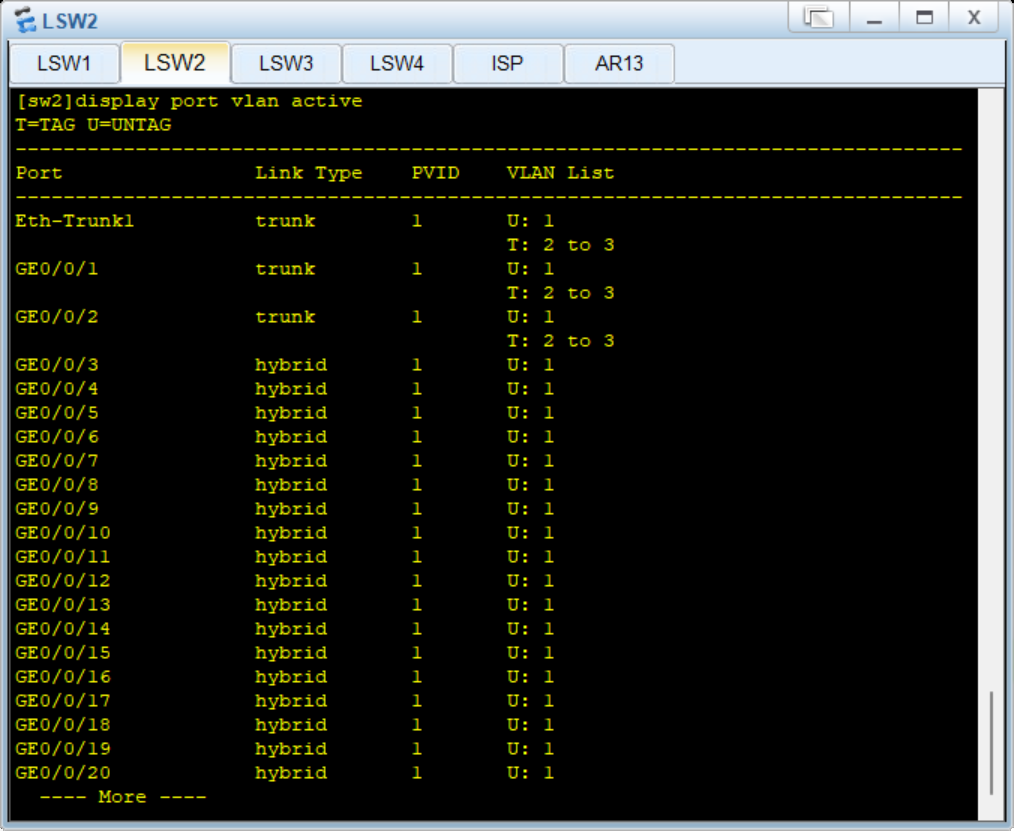
Task: Click the 'VLAN List' column header
Action: 560,173
